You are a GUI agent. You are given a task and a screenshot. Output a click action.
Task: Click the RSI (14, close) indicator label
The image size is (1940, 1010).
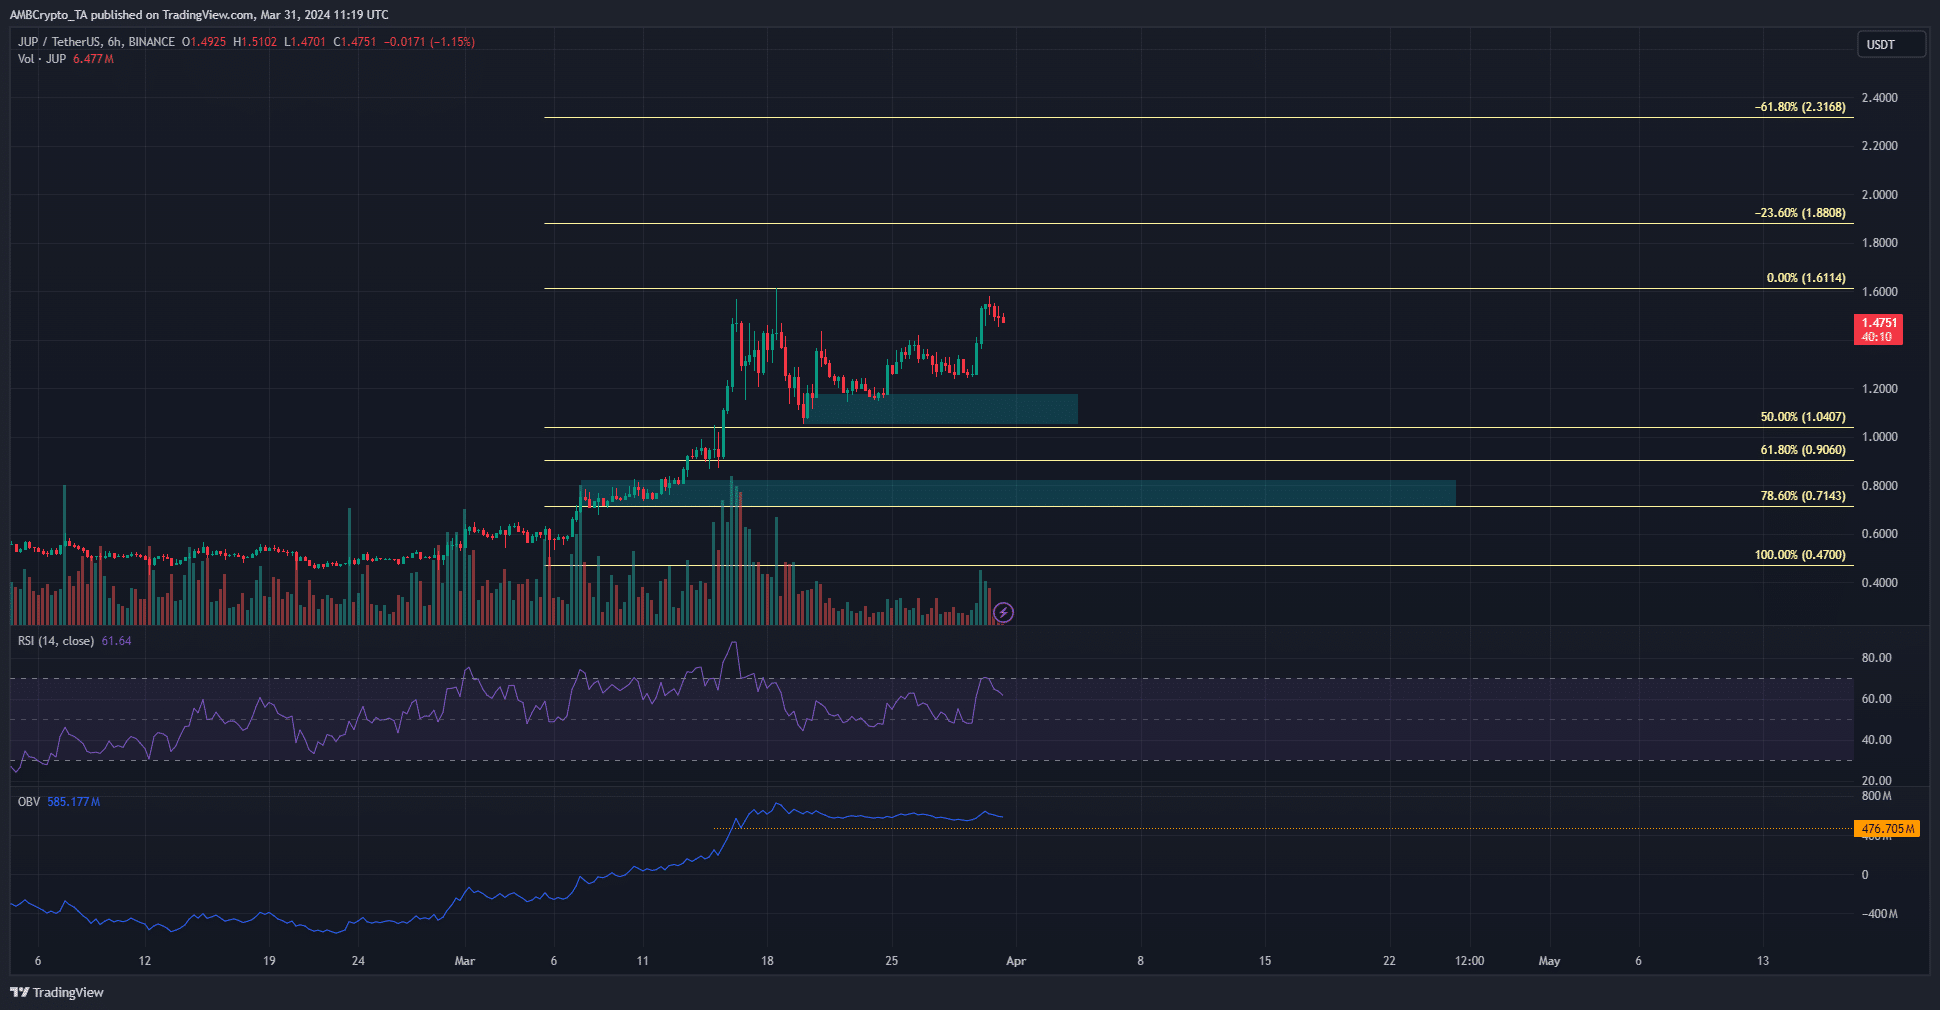(x=56, y=641)
